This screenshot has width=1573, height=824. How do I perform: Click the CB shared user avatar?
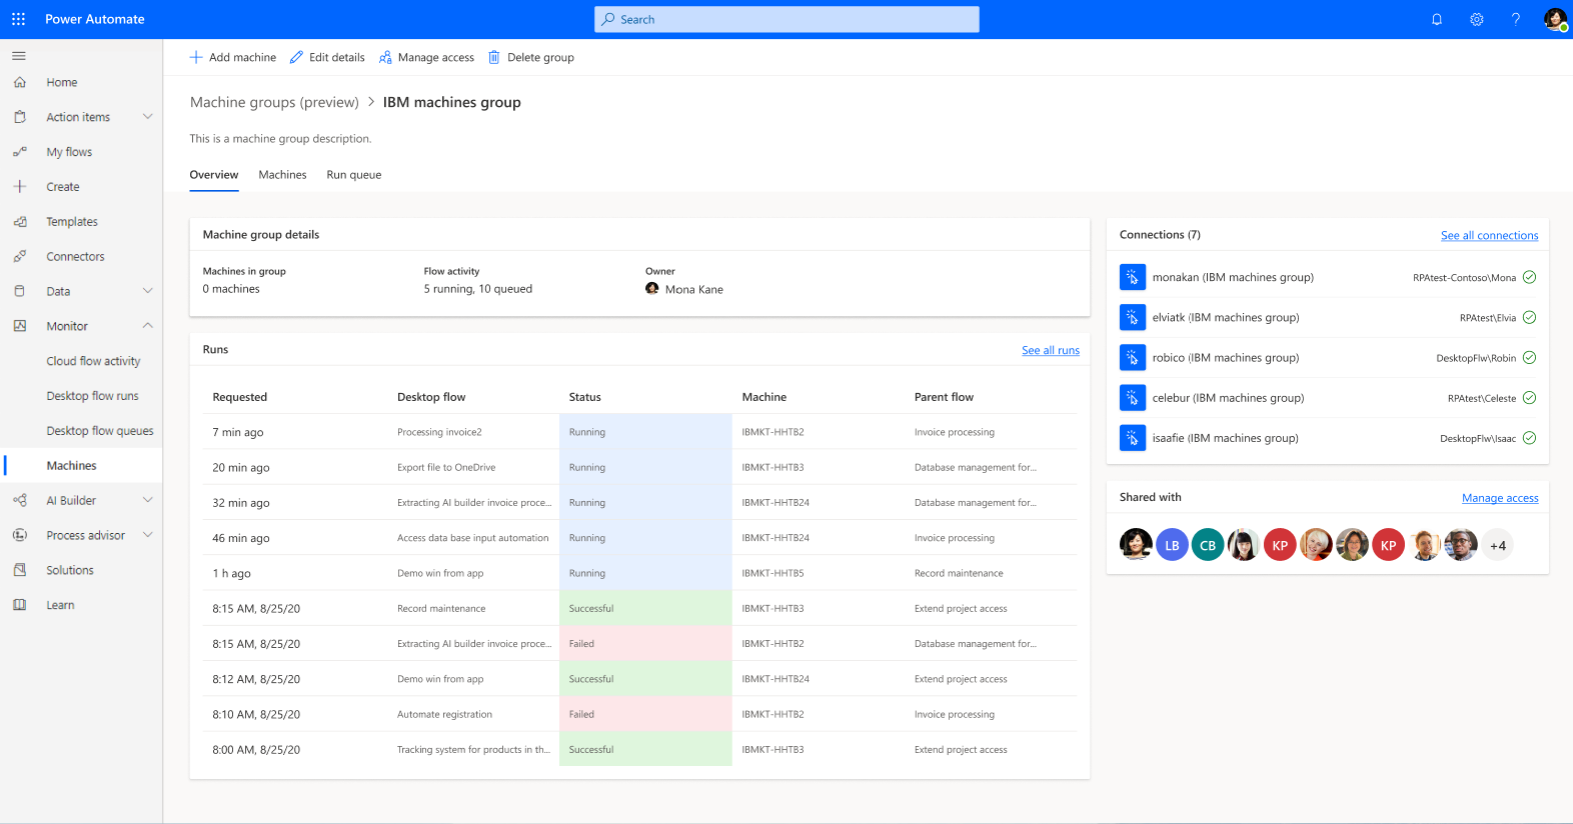1208,545
